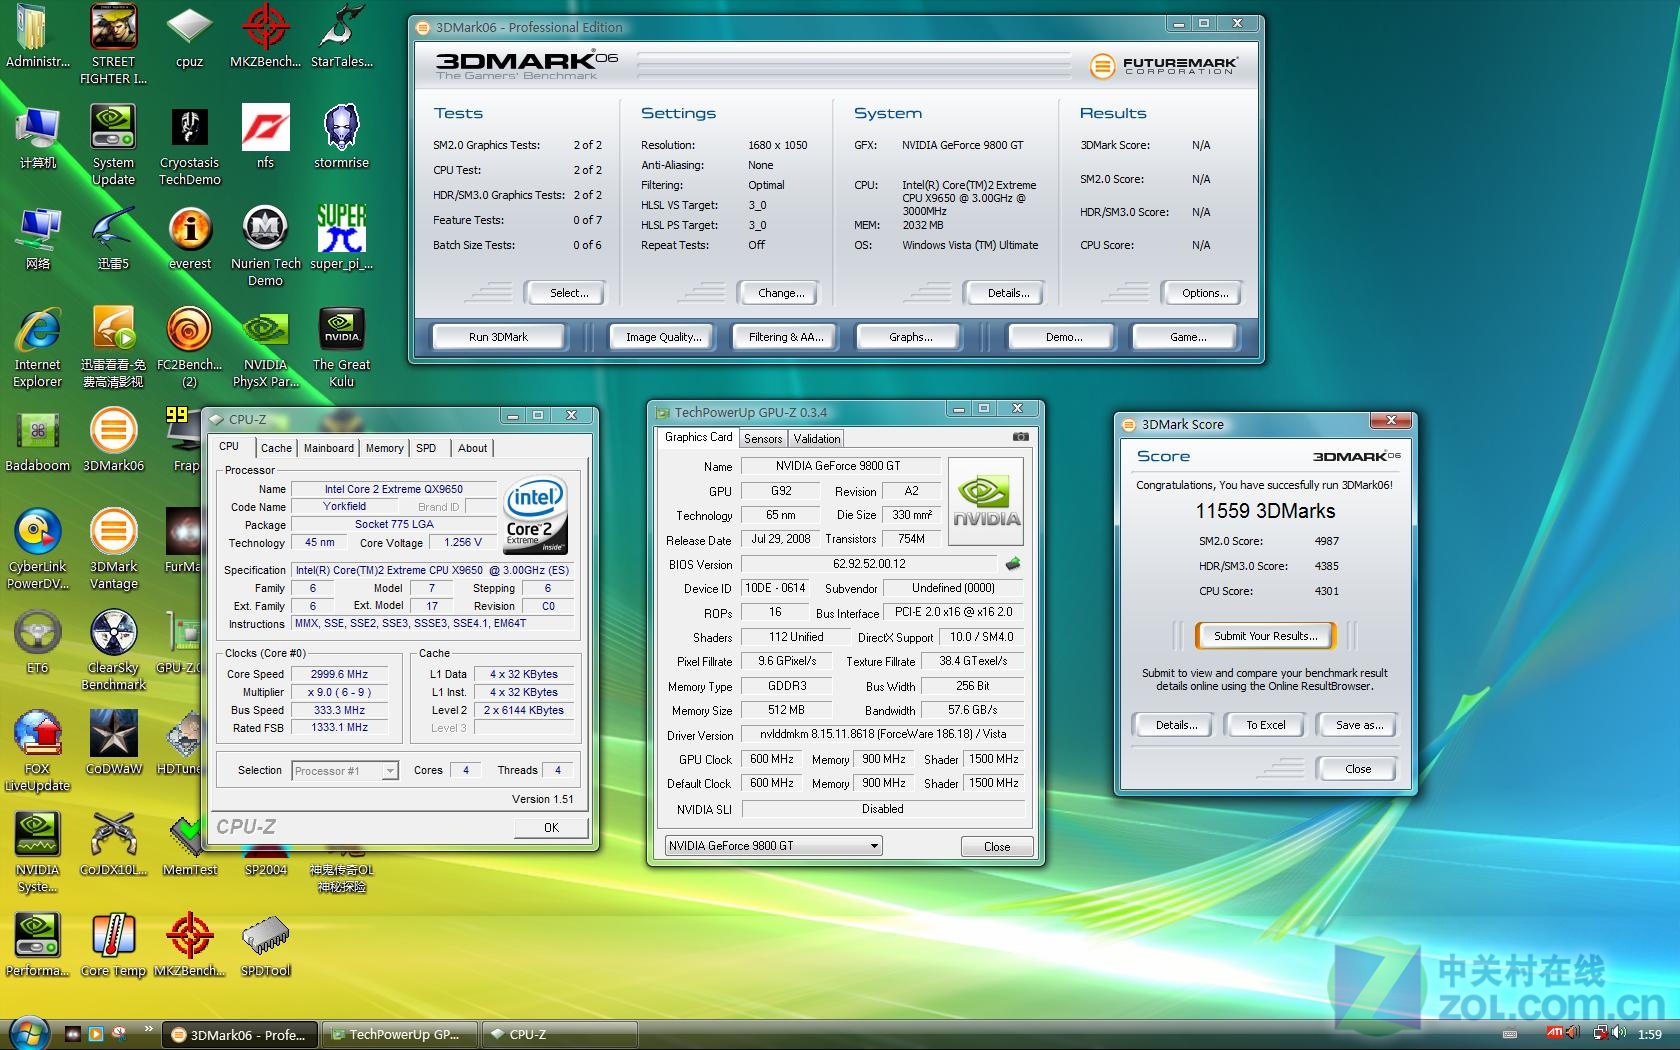This screenshot has width=1680, height=1050.
Task: Open the About tab in CPU-Z
Action: pyautogui.click(x=473, y=448)
